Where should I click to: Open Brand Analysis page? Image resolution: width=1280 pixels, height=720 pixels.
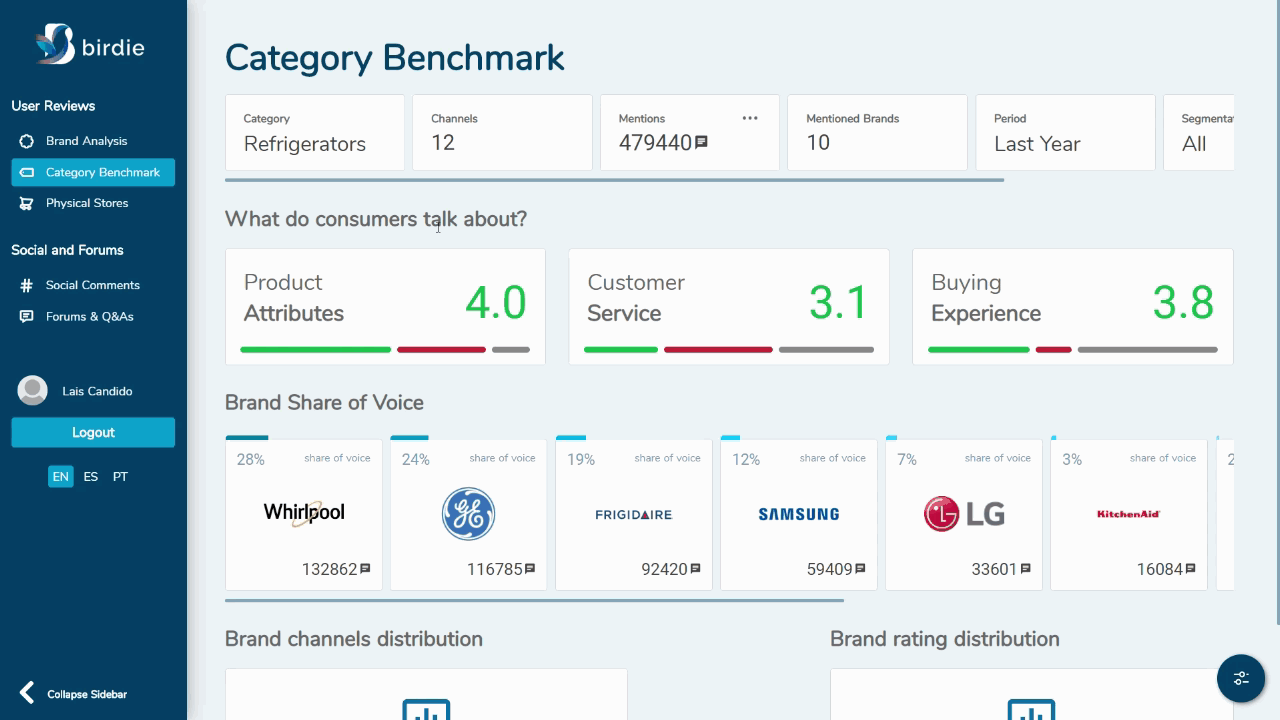coord(86,141)
